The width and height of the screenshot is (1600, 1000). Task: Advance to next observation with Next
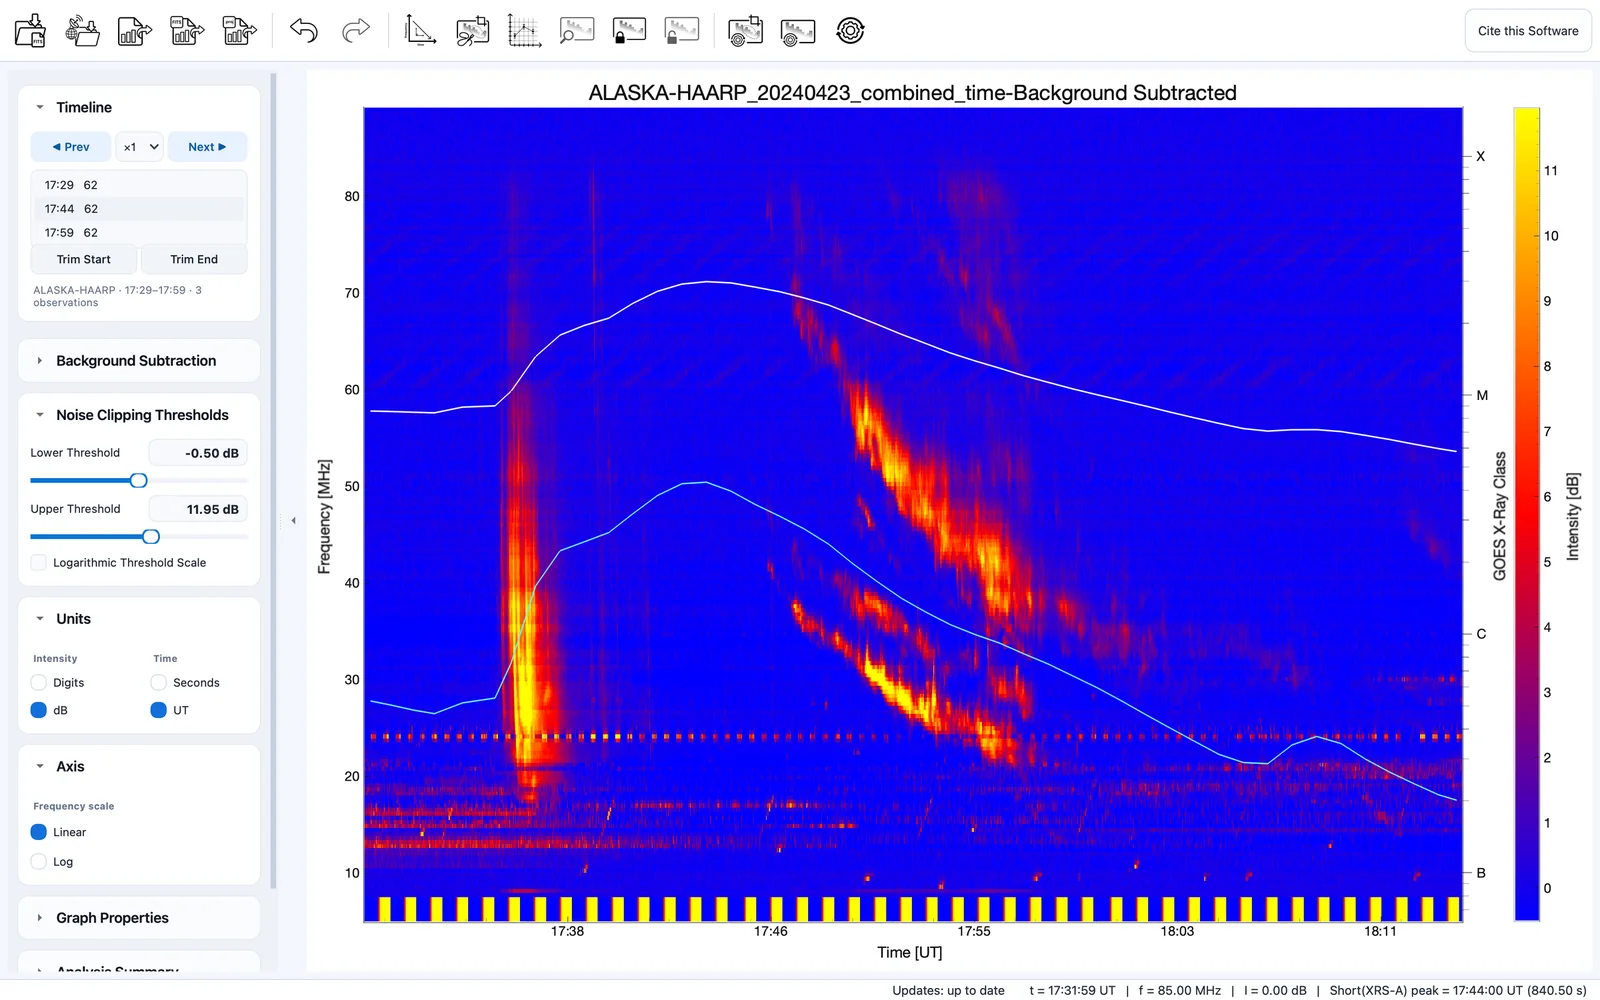tap(207, 146)
